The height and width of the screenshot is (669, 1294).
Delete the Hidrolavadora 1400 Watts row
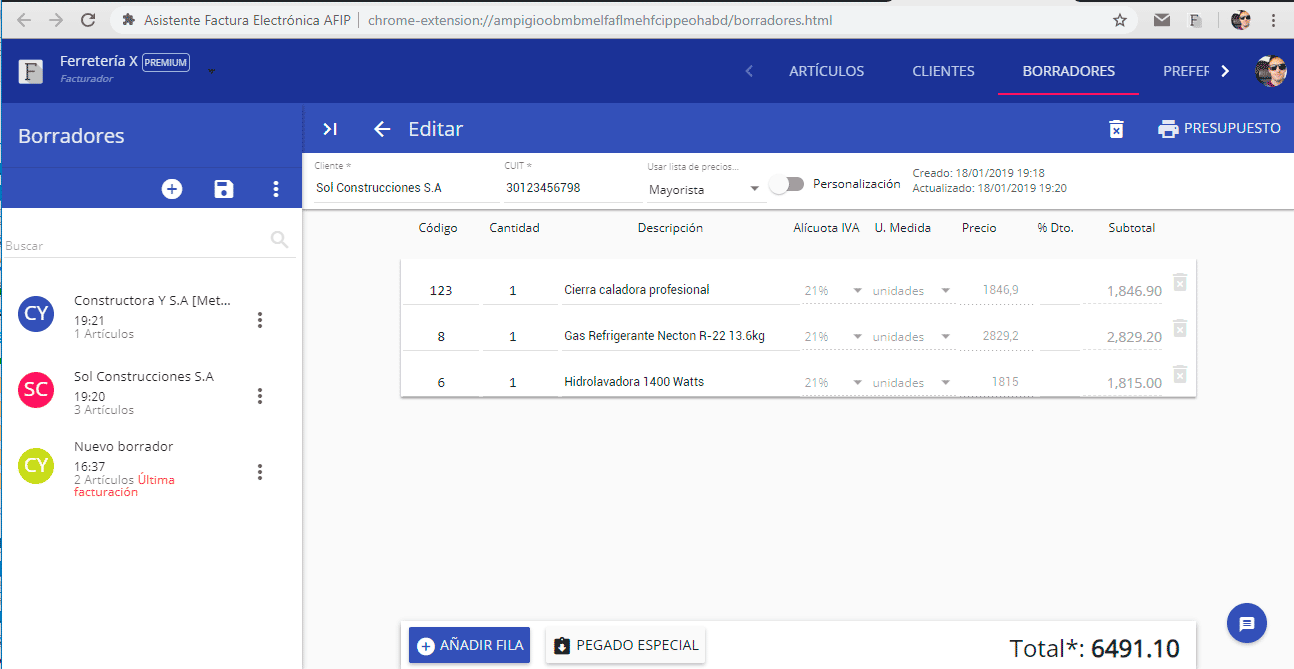pyautogui.click(x=1179, y=375)
